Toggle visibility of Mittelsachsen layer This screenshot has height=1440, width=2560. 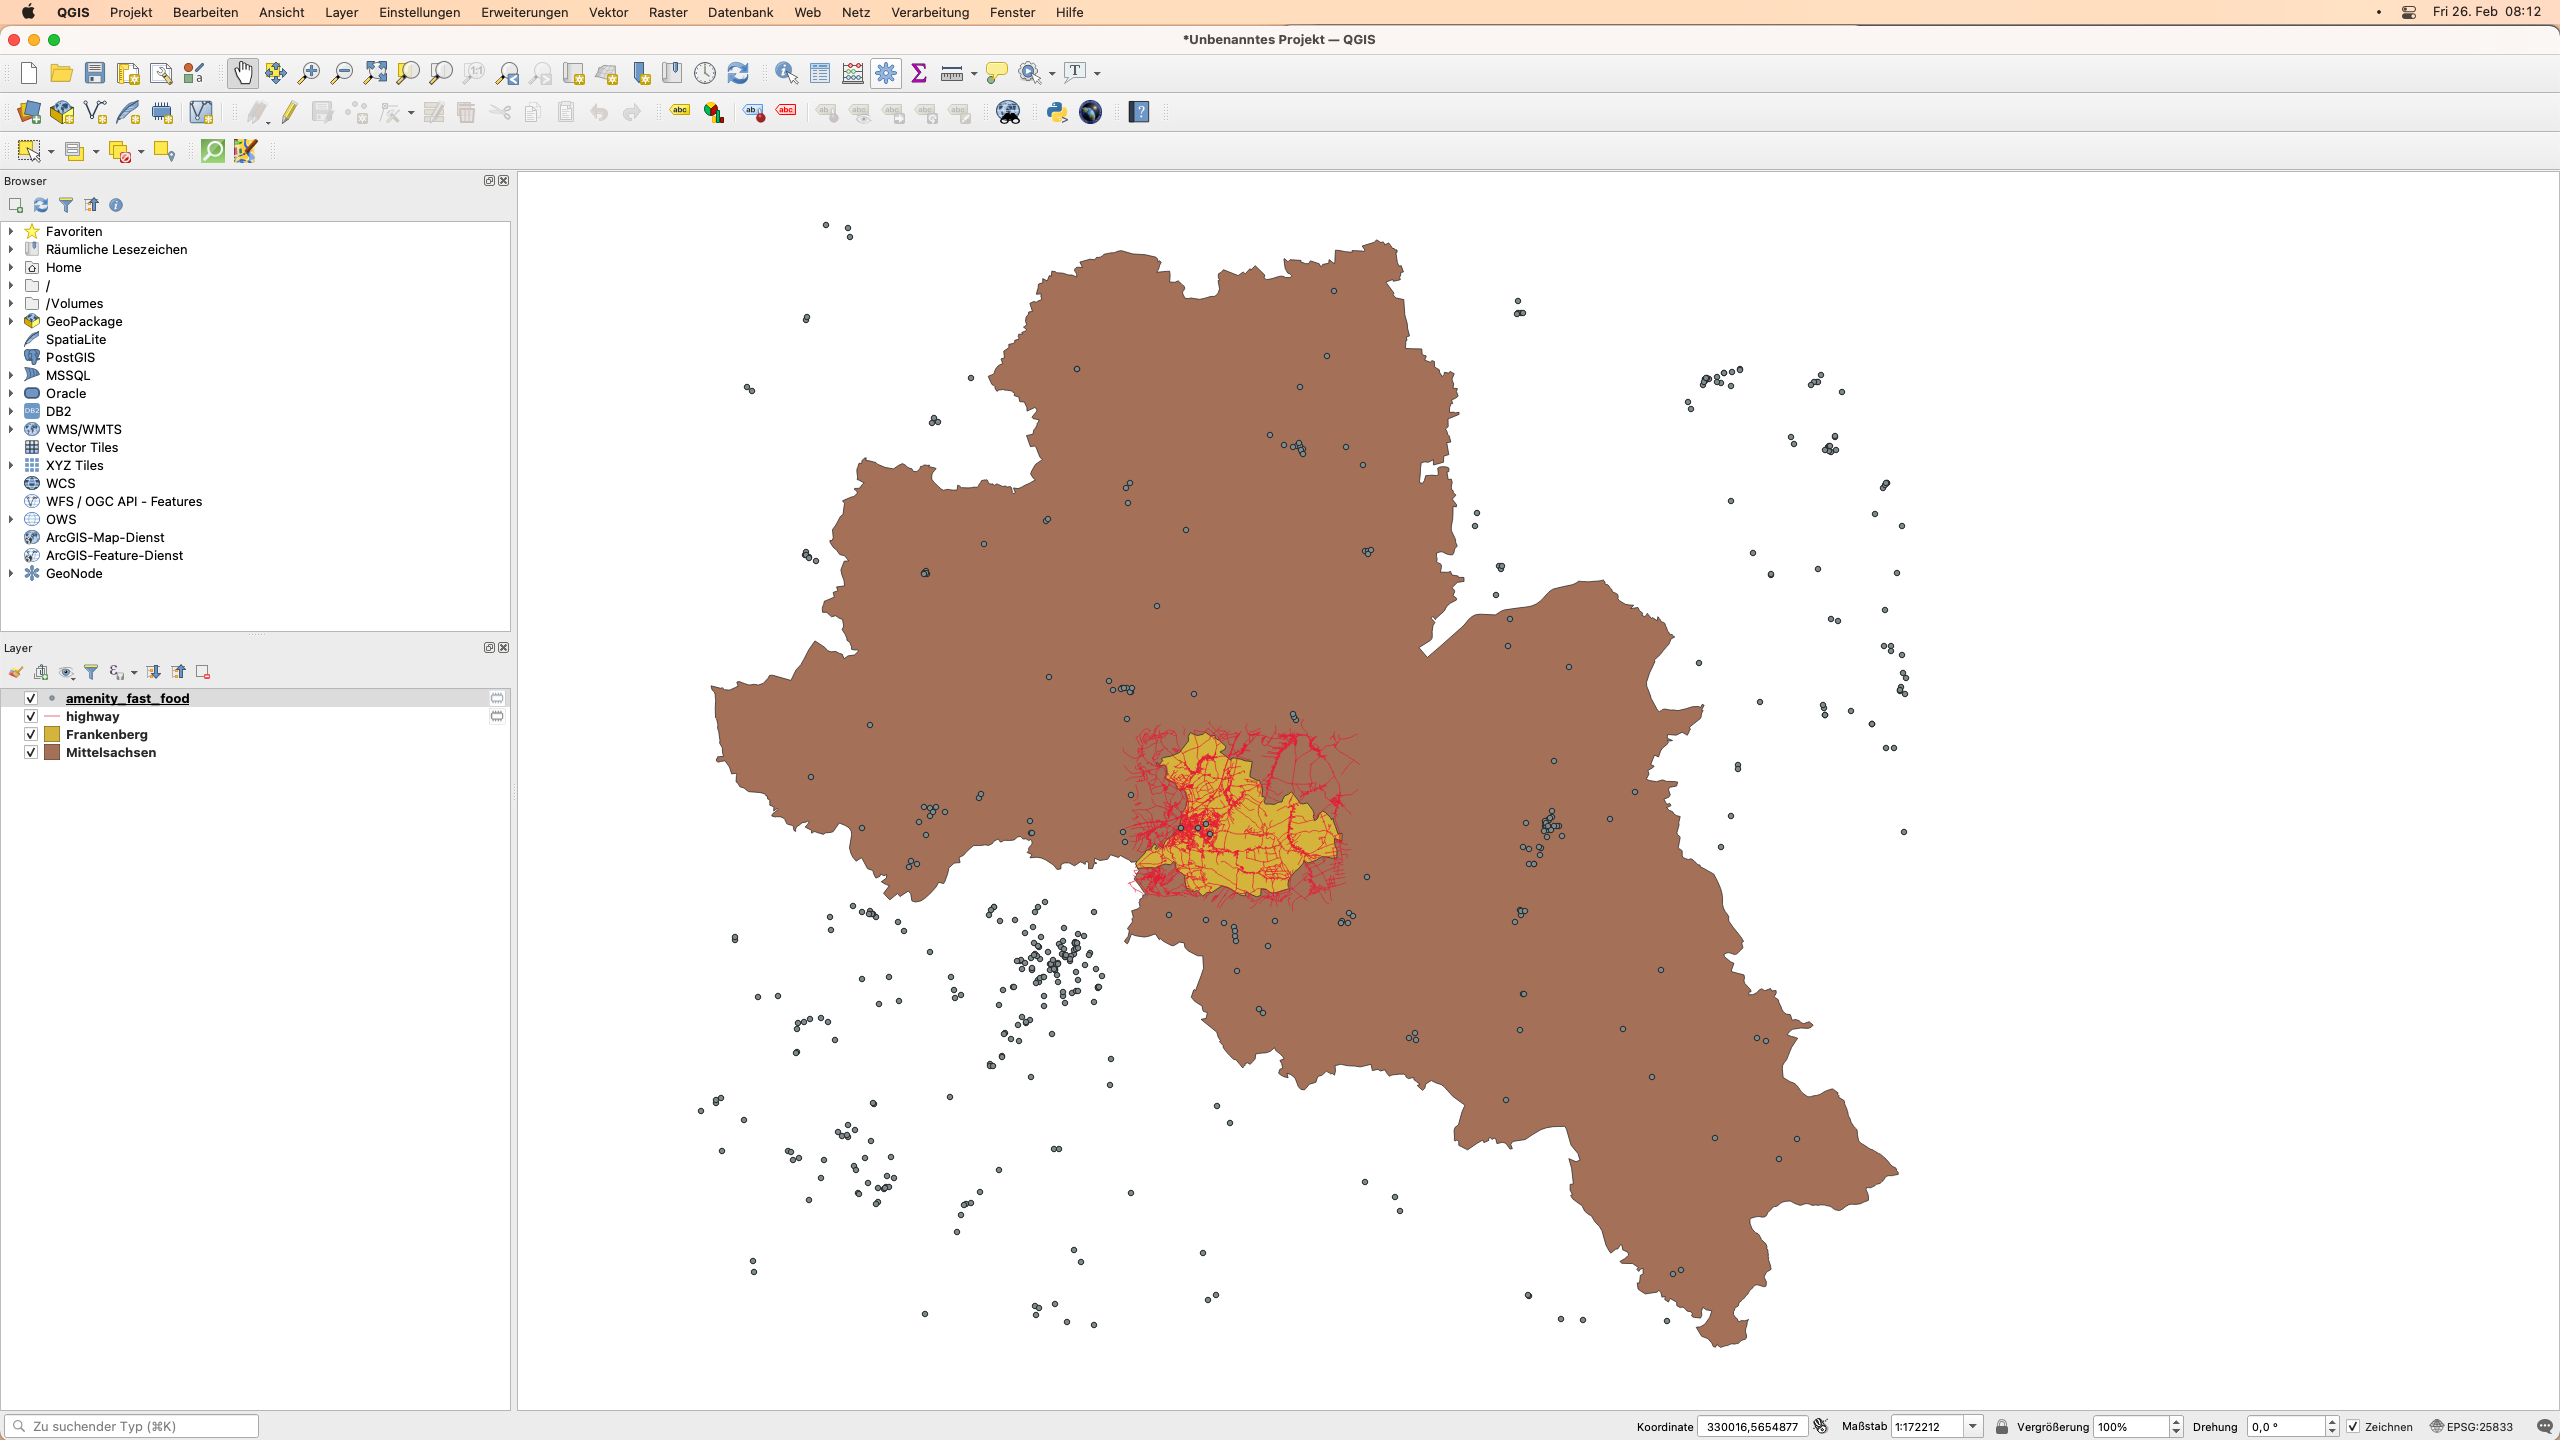pyautogui.click(x=31, y=752)
